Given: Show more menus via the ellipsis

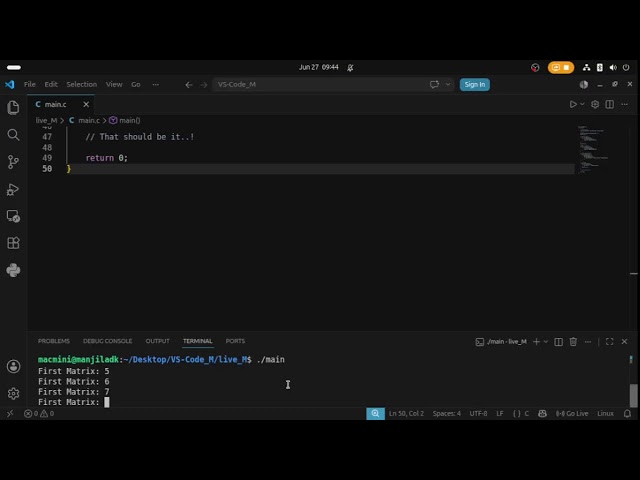Looking at the screenshot, I should click(156, 84).
